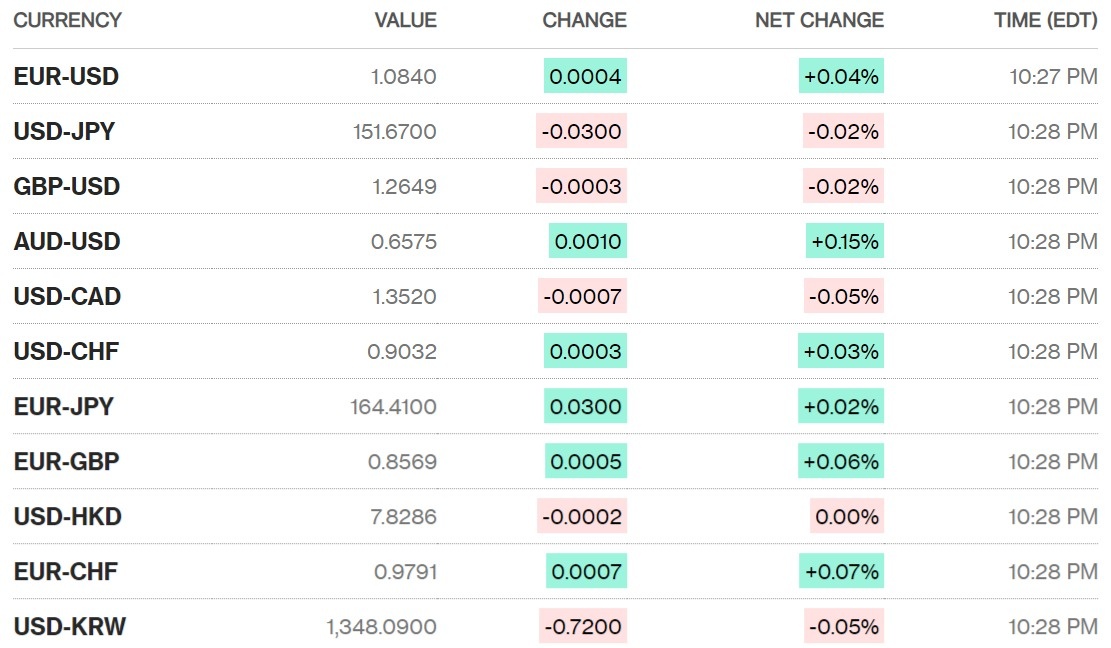Click the VALUE column header
The image size is (1111, 648).
point(405,20)
